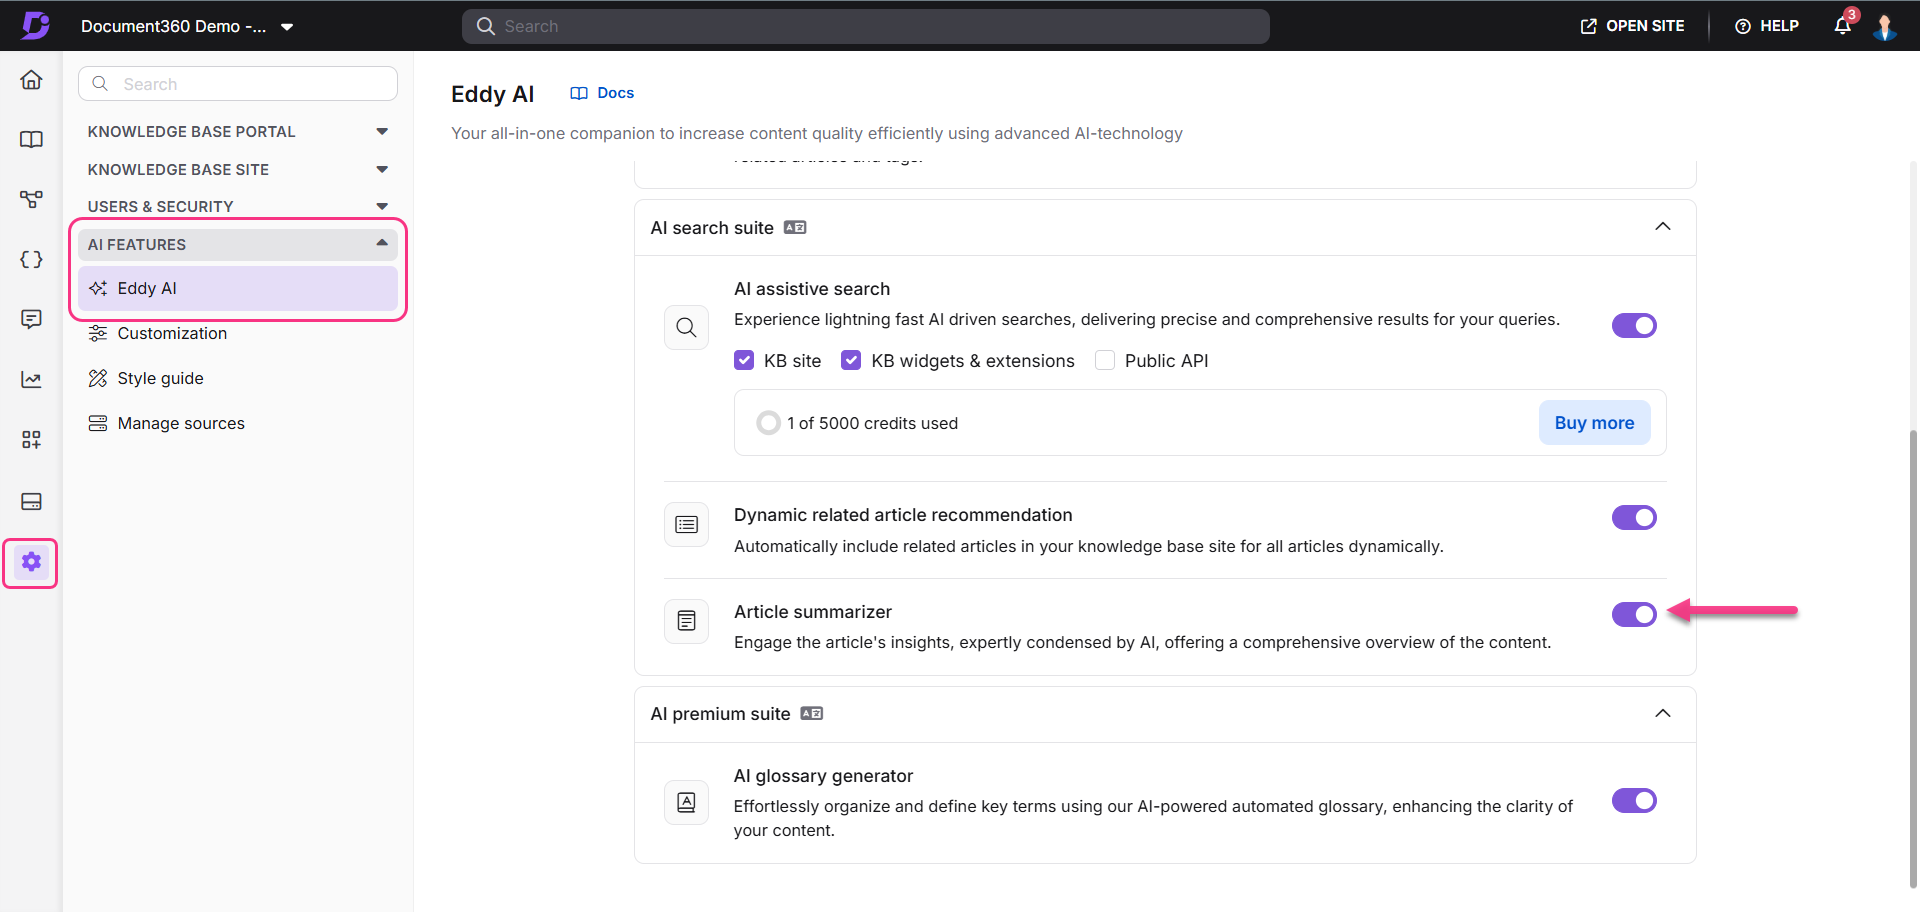Image resolution: width=1920 pixels, height=912 pixels.
Task: Open Customization settings page
Action: [x=238, y=333]
